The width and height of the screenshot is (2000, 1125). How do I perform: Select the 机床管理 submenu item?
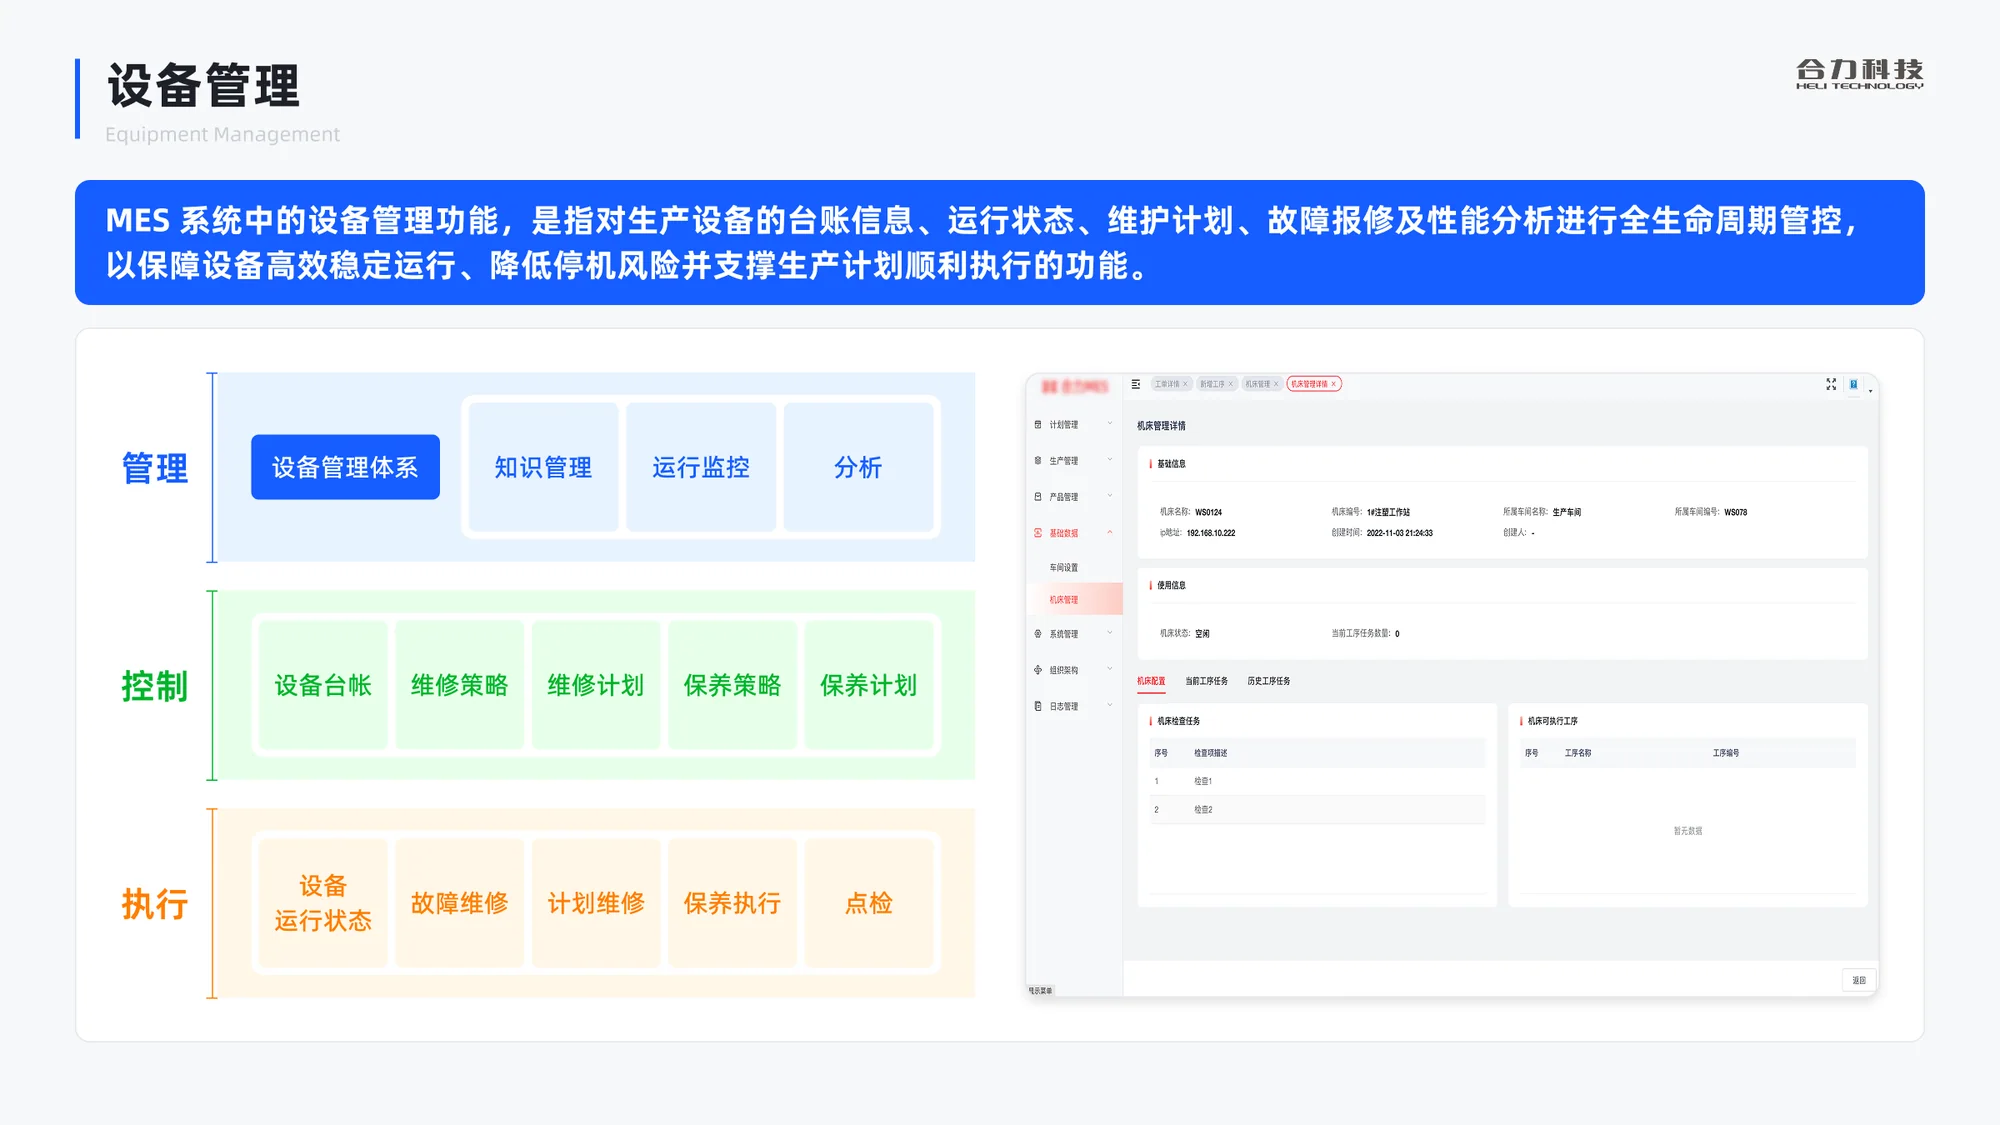[1075, 599]
